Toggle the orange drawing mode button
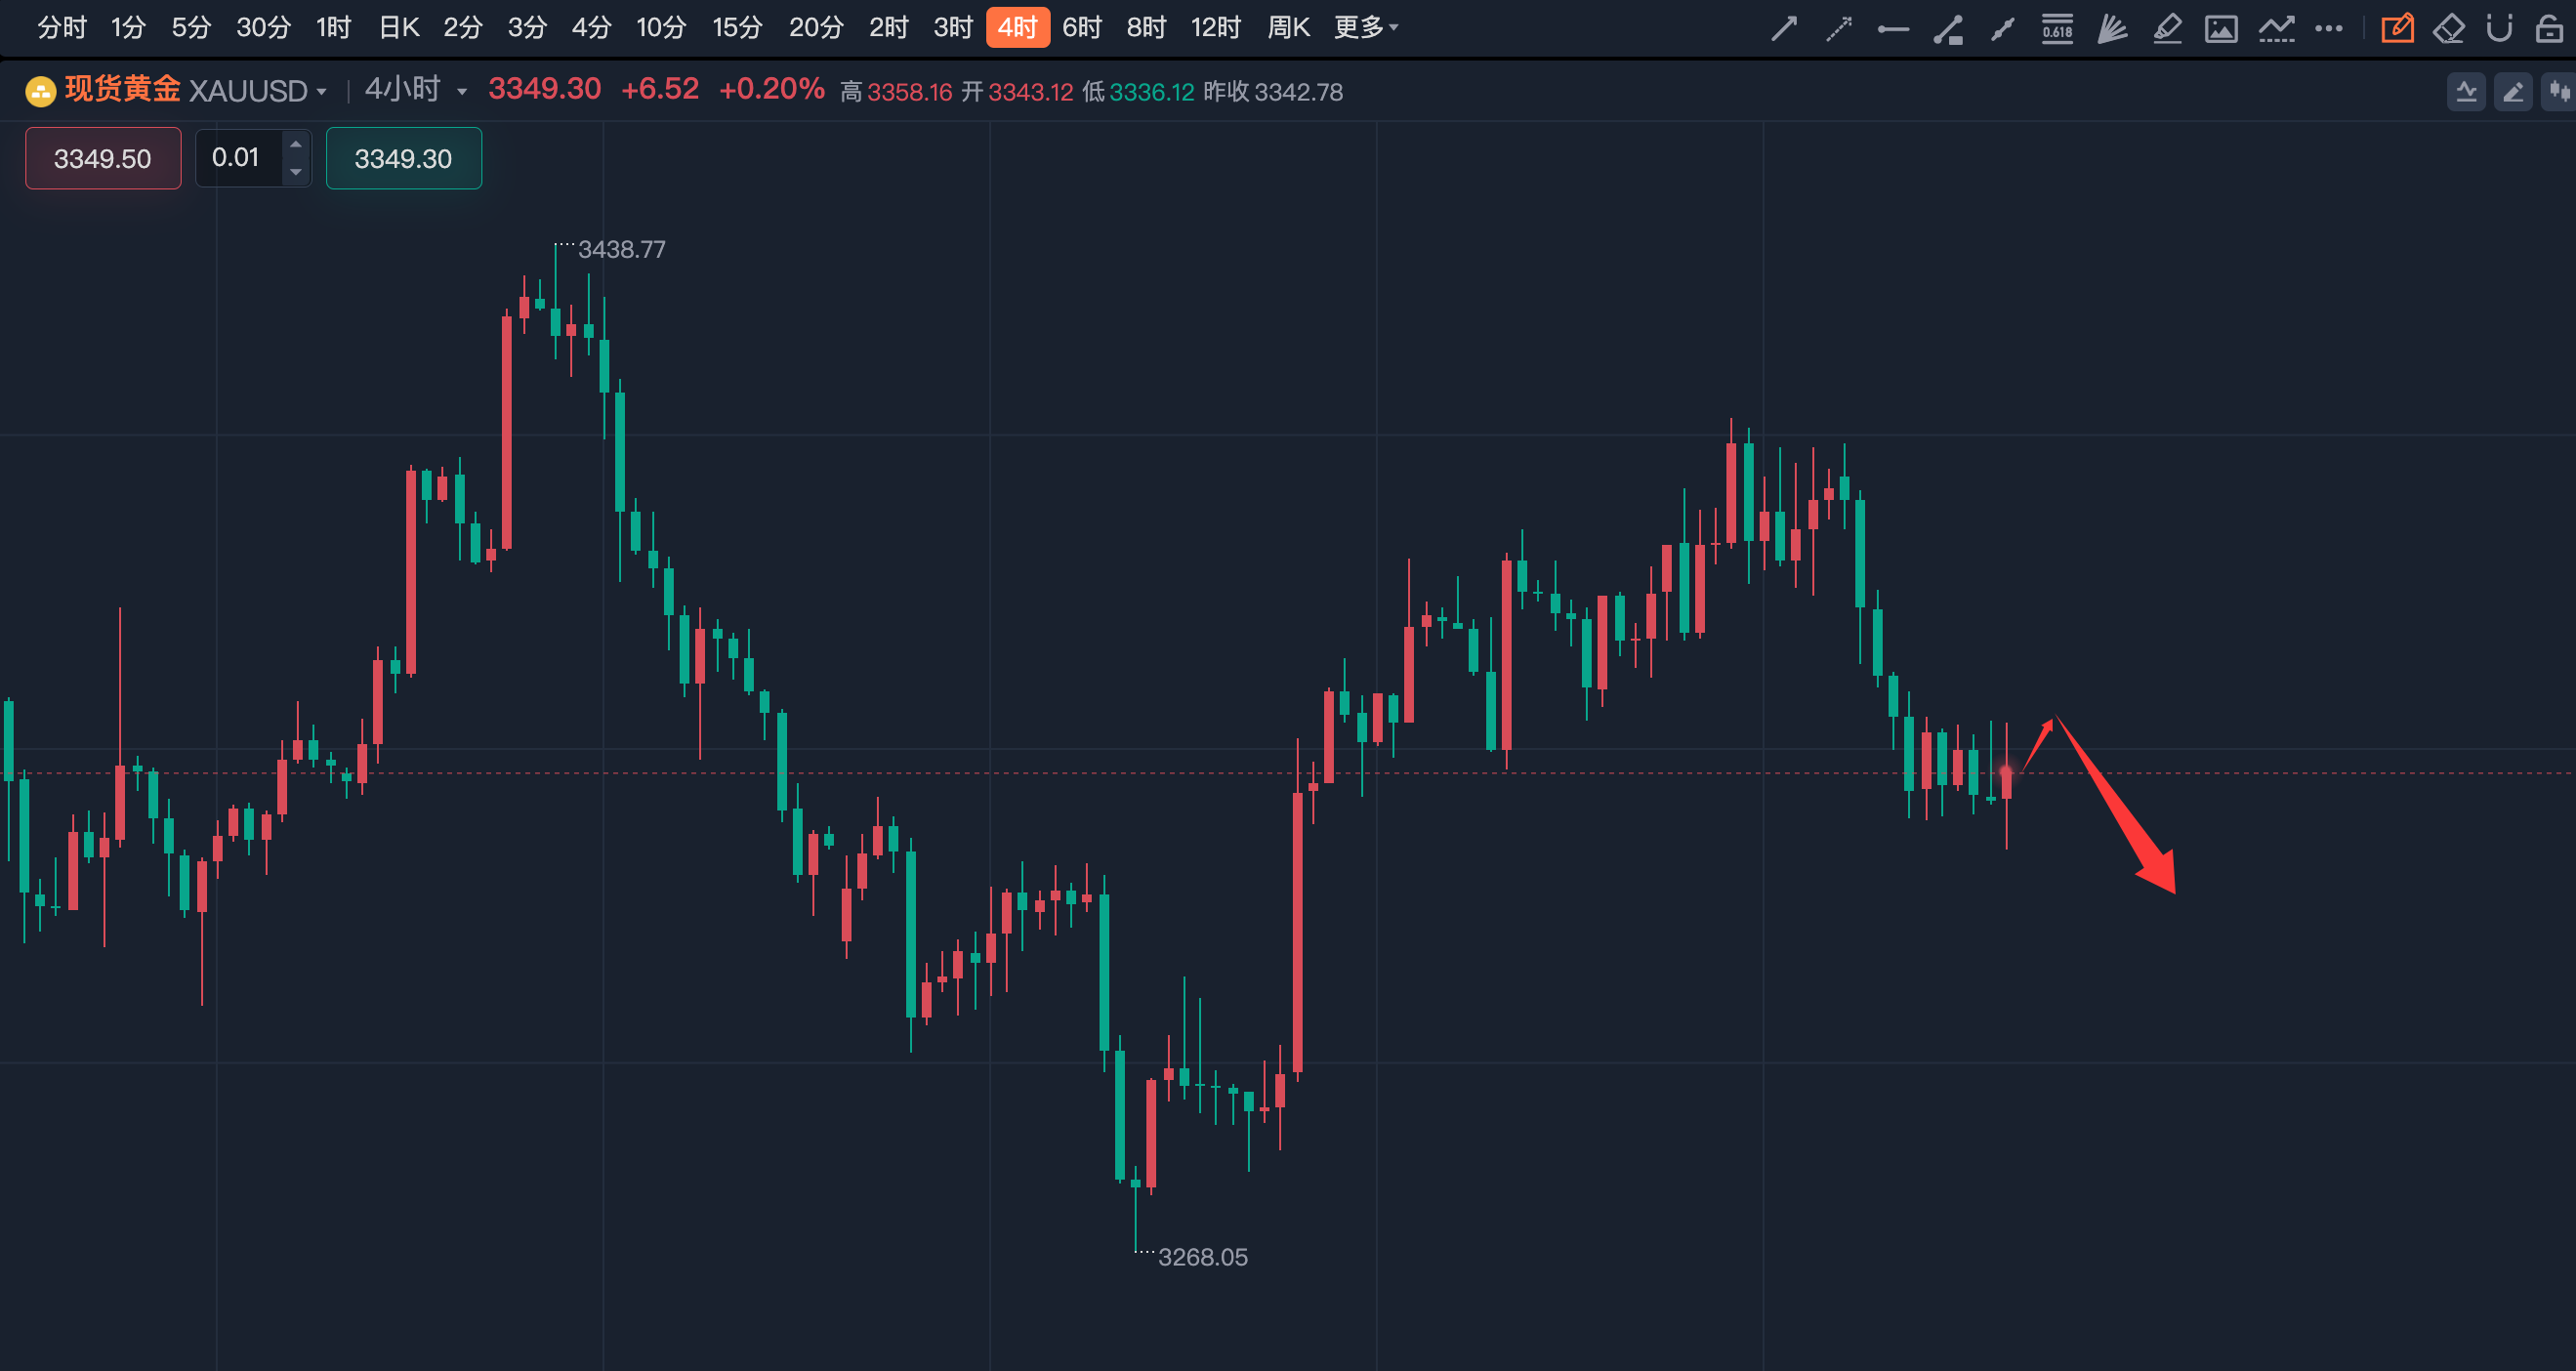The height and width of the screenshot is (1371, 2576). tap(2396, 28)
